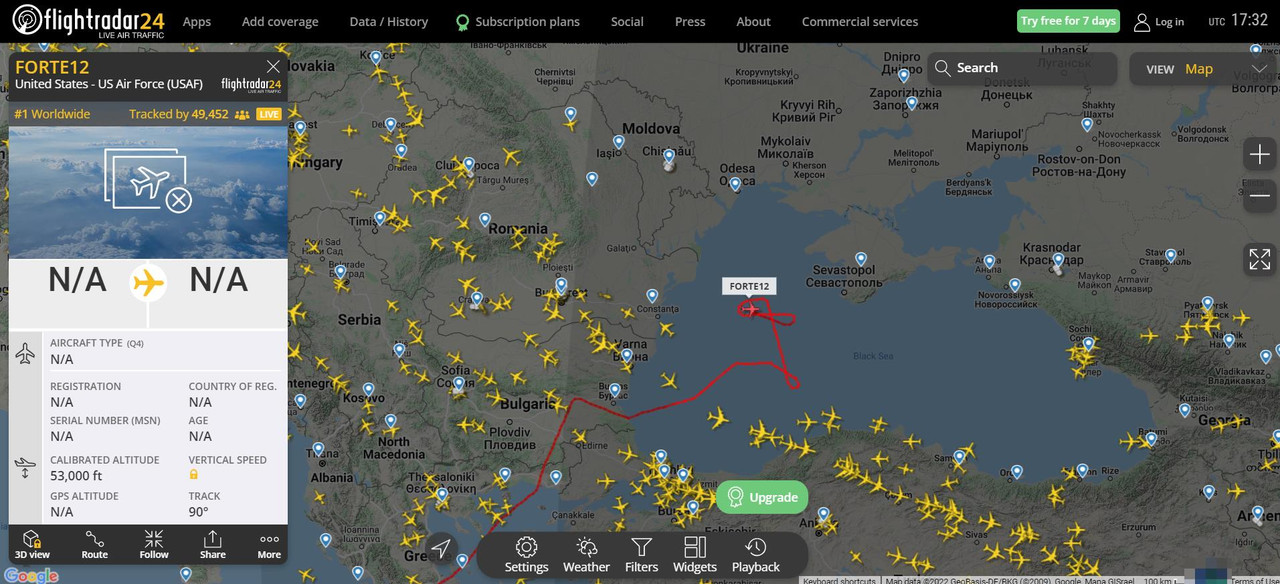Image resolution: width=1280 pixels, height=584 pixels.
Task: Share this flight
Action: 212,545
